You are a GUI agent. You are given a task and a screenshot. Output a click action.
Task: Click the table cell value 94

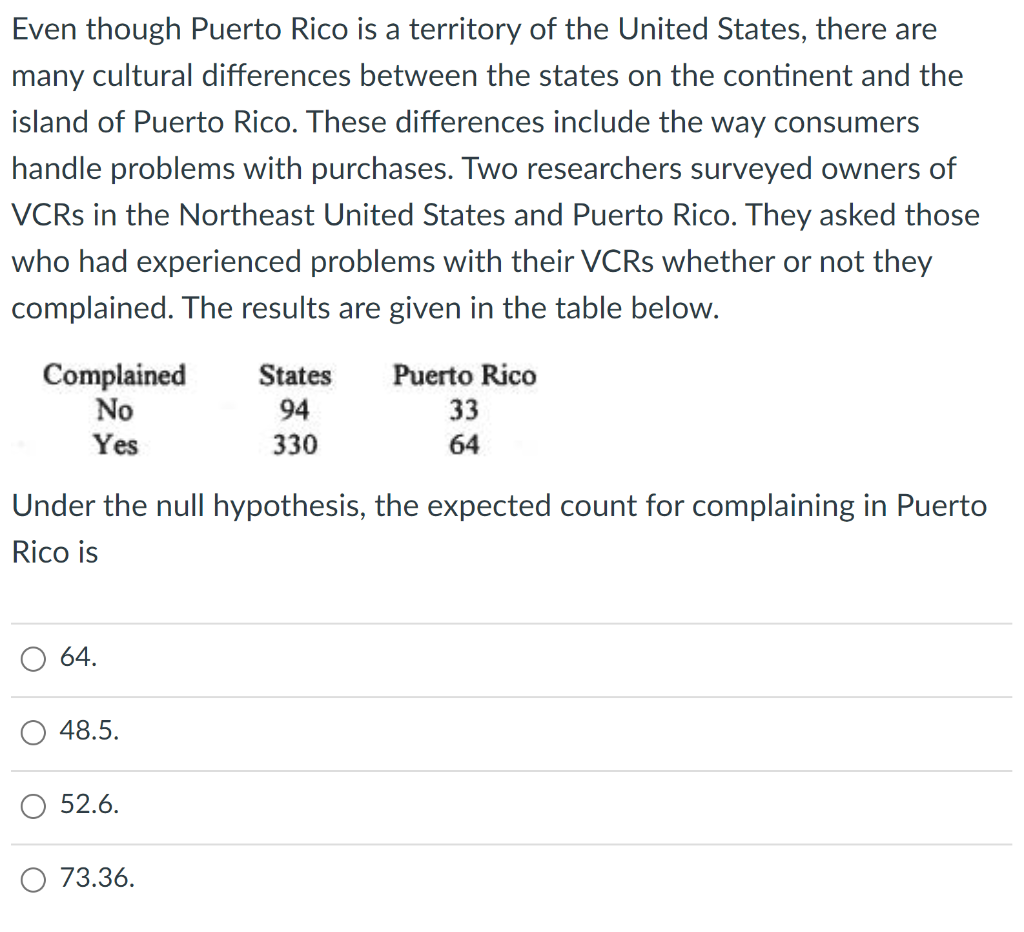[x=295, y=410]
